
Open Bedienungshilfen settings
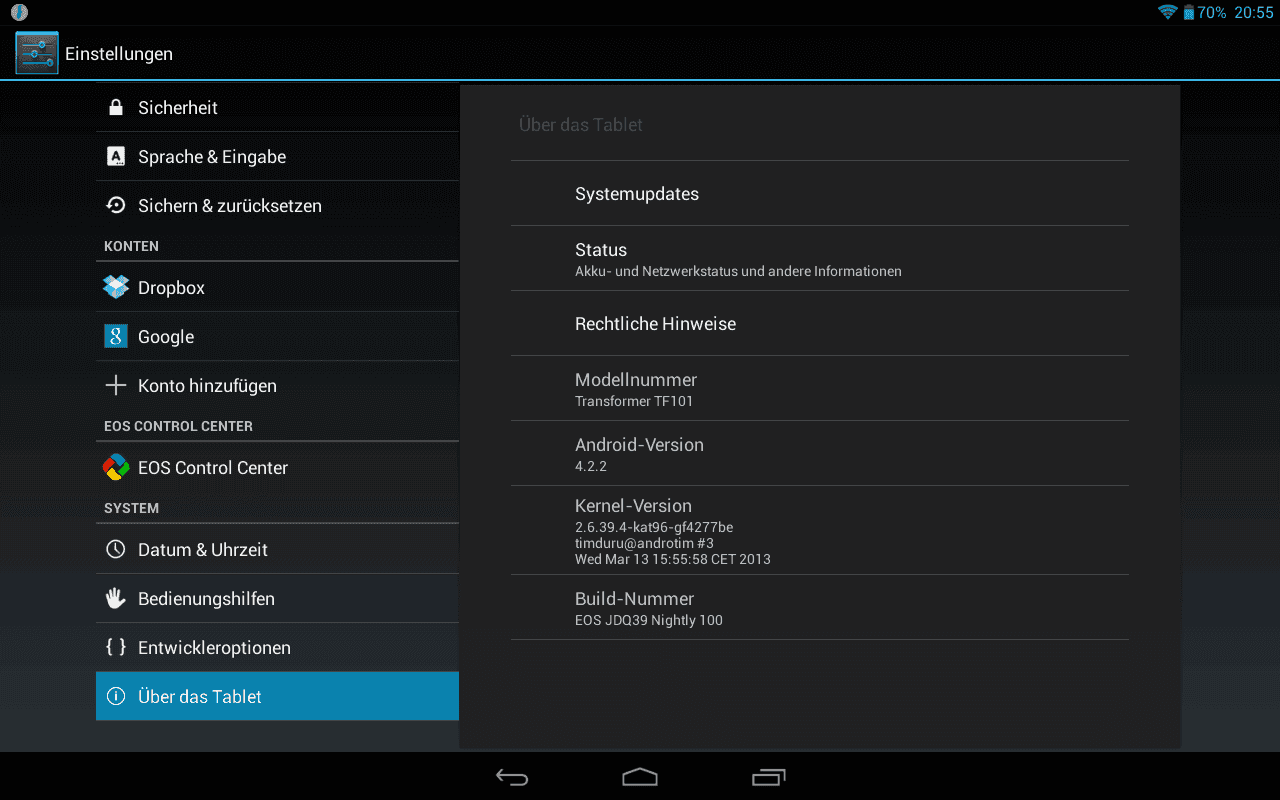pyautogui.click(x=277, y=598)
